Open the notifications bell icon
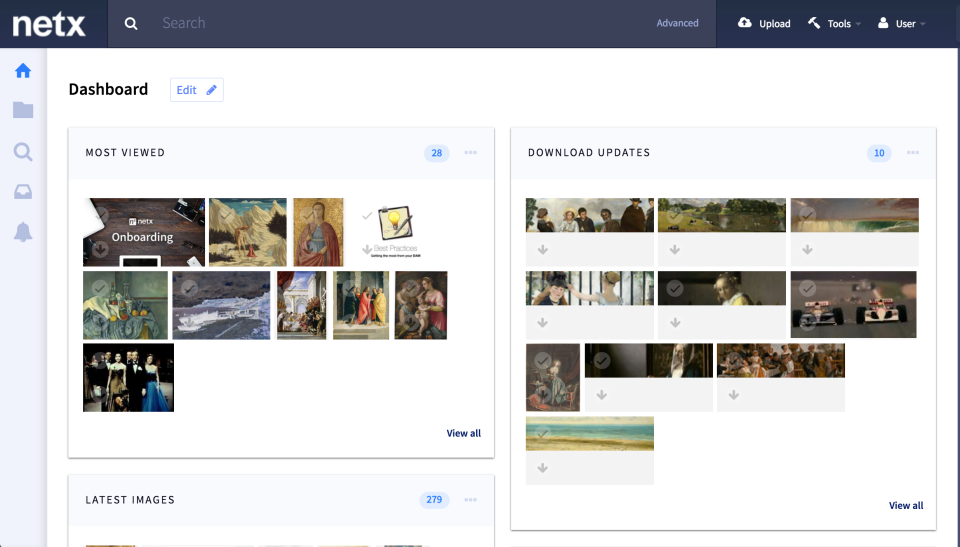 23,232
